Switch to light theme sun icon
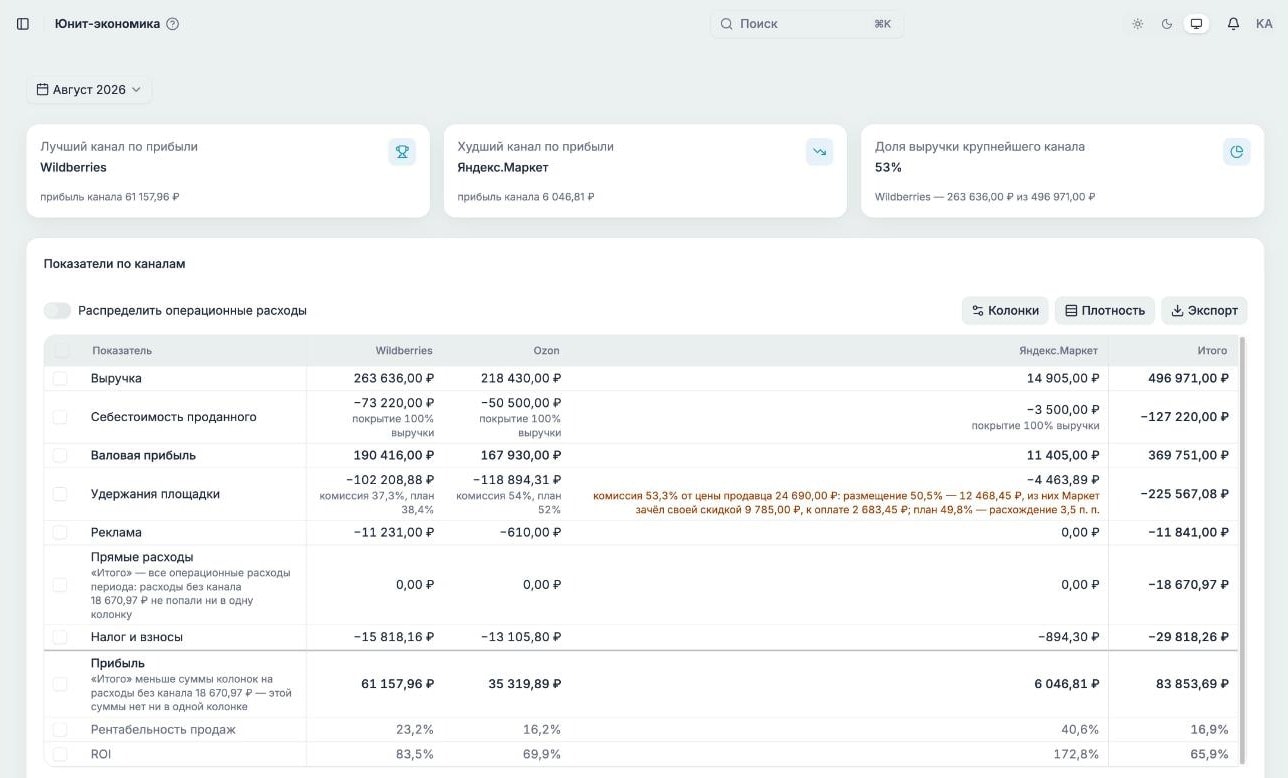Viewport: 1288px width, 778px height. [x=1137, y=24]
